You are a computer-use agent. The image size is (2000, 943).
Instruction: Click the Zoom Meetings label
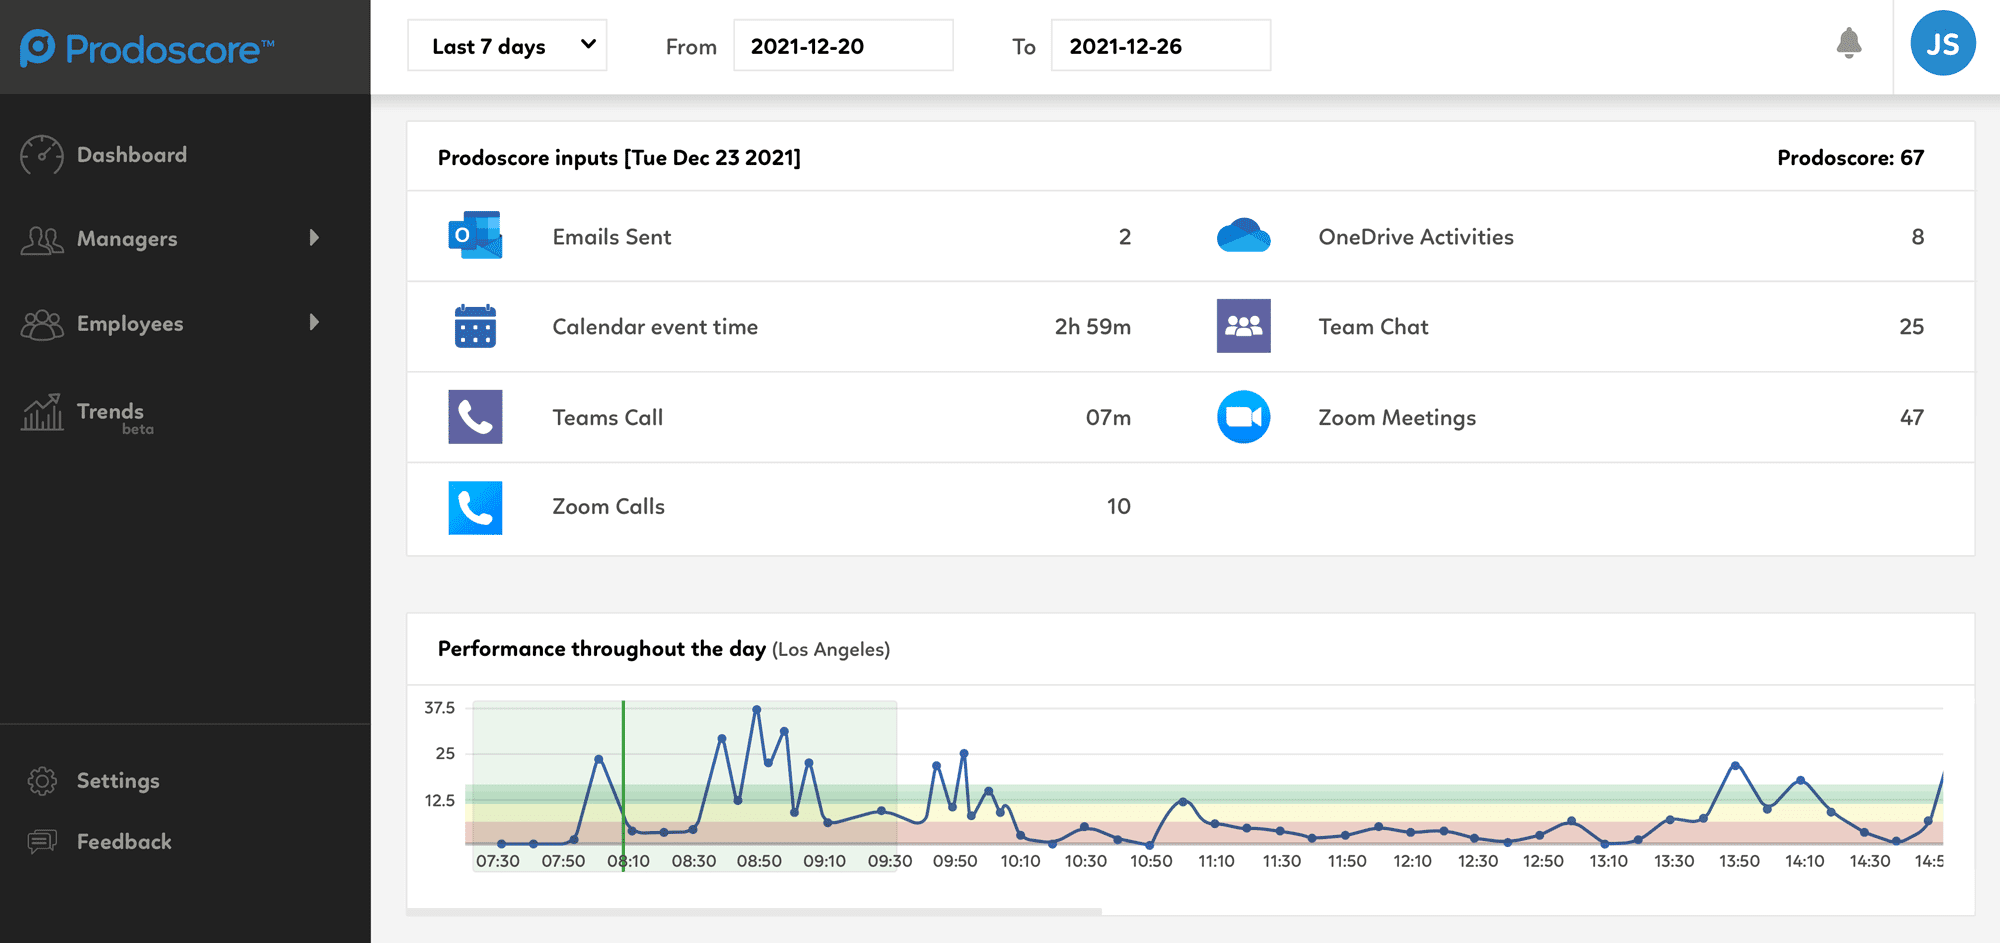(1397, 418)
